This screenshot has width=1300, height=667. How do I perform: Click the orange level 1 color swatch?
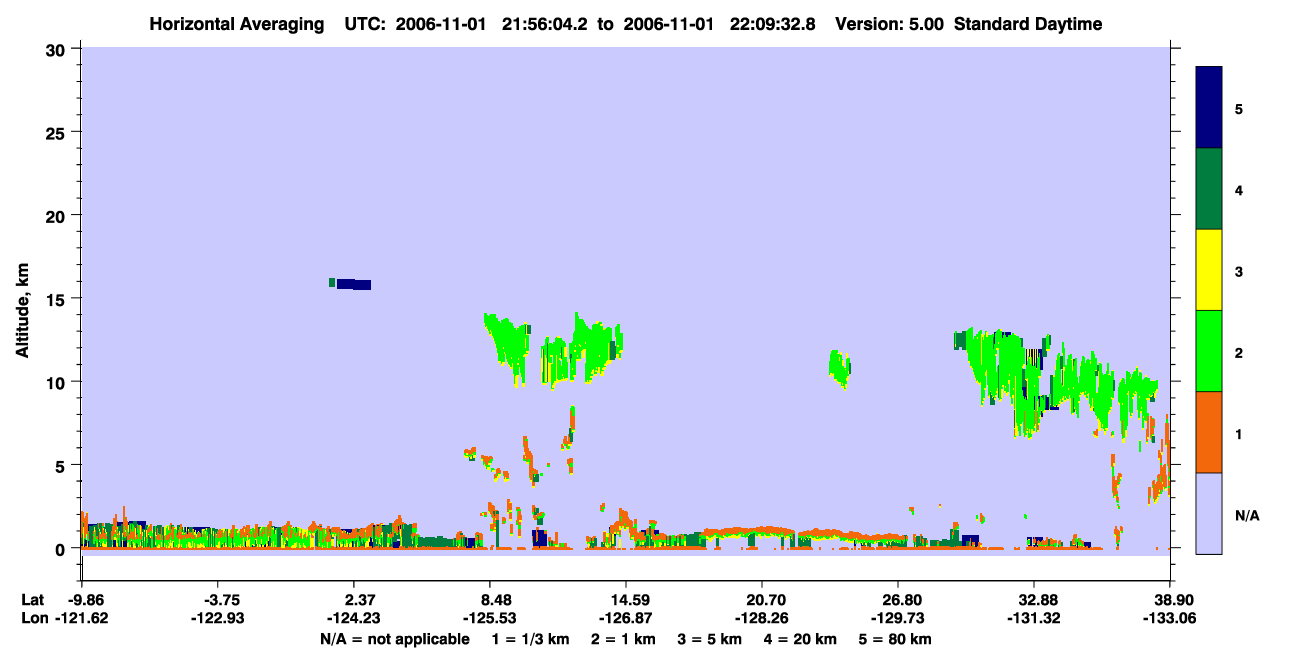1209,432
